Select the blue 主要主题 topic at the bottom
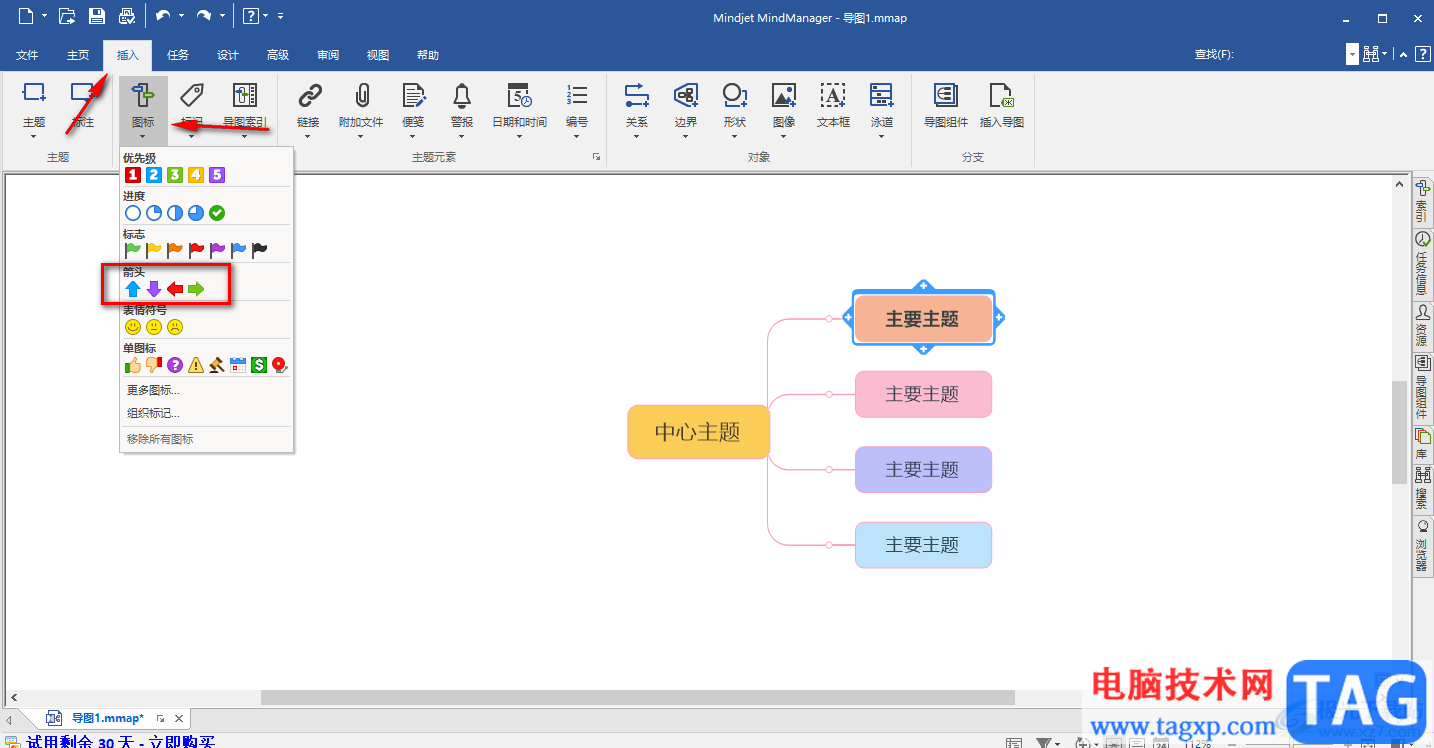This screenshot has height=748, width=1434. pyautogui.click(x=923, y=545)
